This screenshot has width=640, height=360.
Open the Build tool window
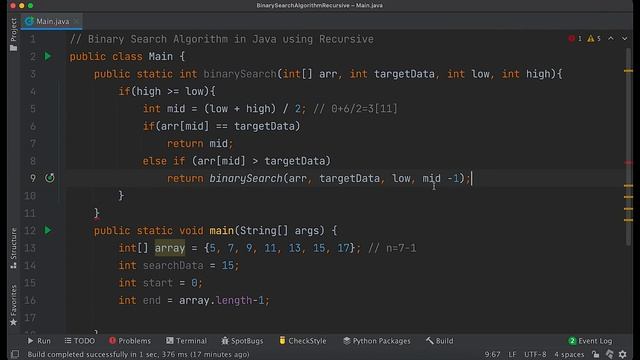(x=439, y=341)
